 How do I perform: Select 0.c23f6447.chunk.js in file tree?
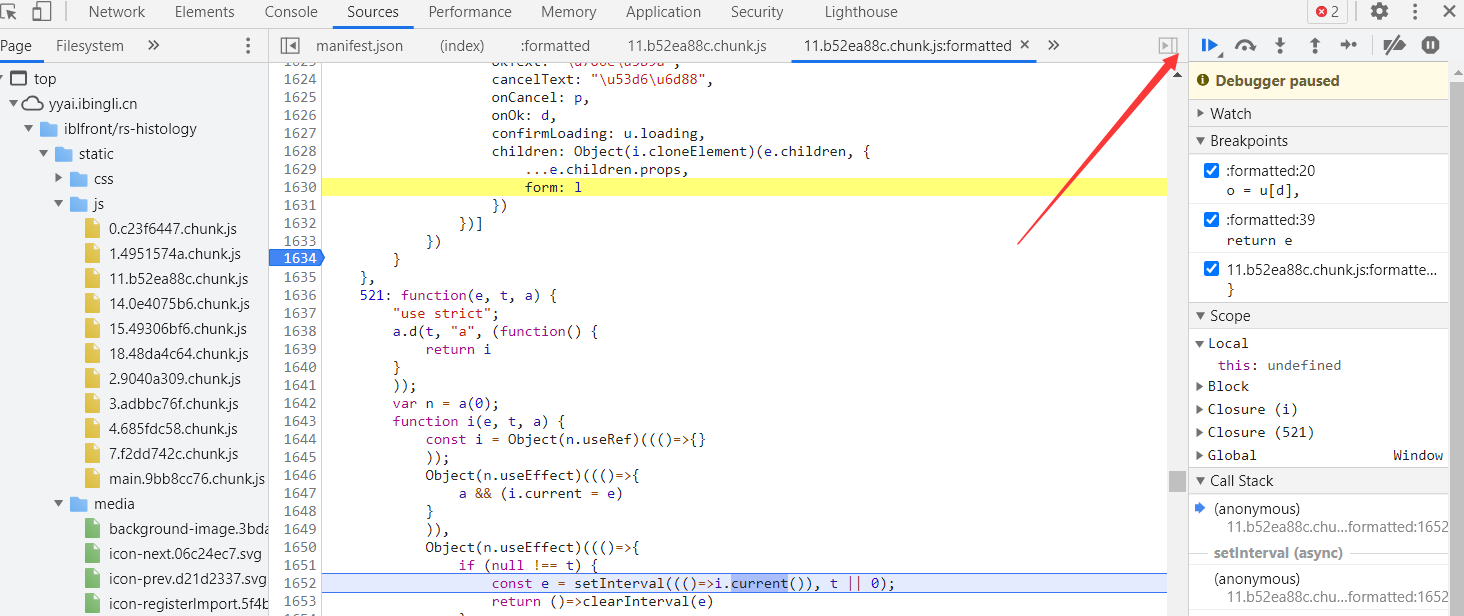click(172, 229)
